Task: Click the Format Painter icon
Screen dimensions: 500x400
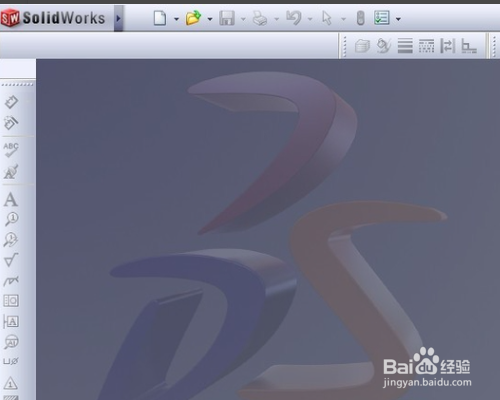Action: click(11, 171)
